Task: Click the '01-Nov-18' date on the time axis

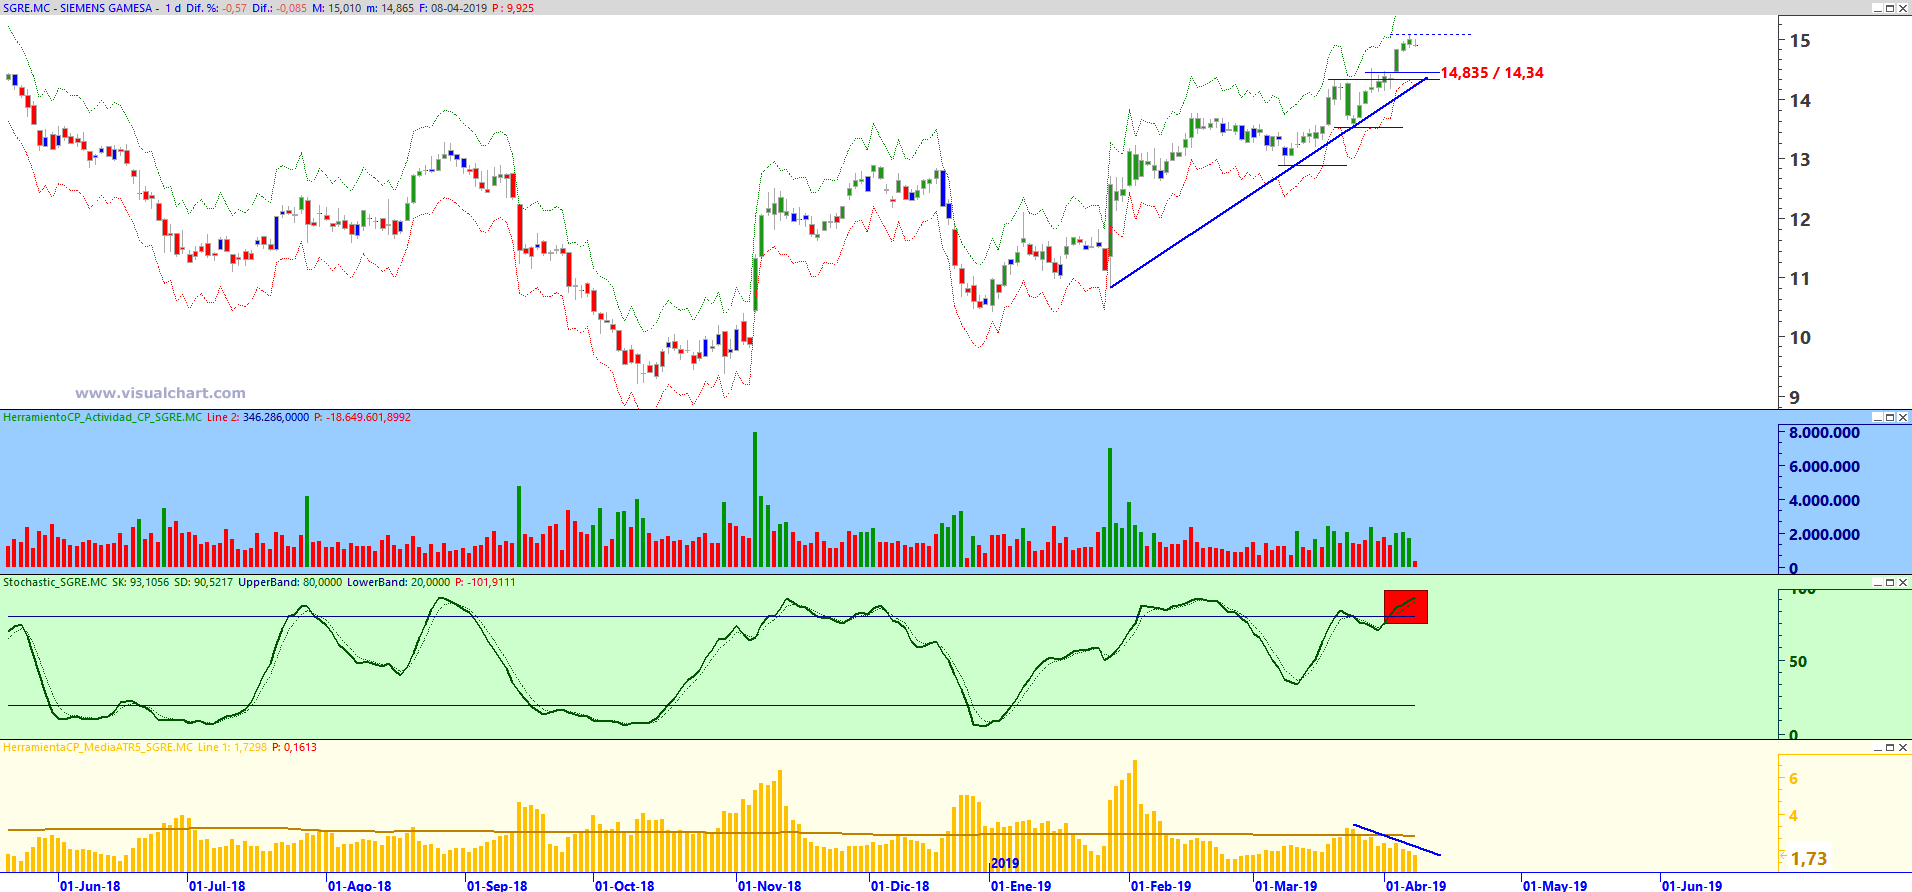Action: [x=770, y=885]
